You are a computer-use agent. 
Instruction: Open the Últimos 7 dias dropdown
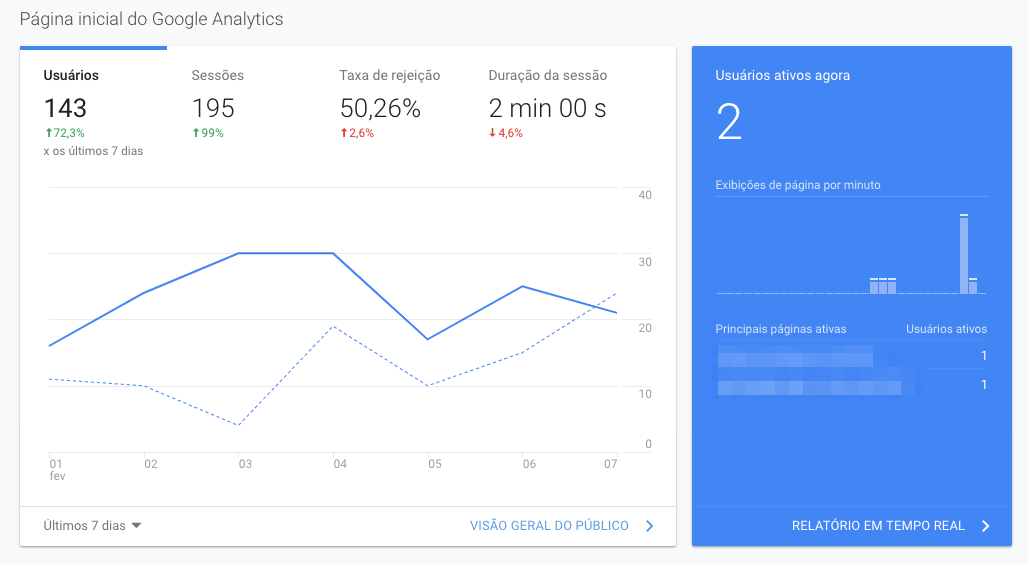click(92, 525)
